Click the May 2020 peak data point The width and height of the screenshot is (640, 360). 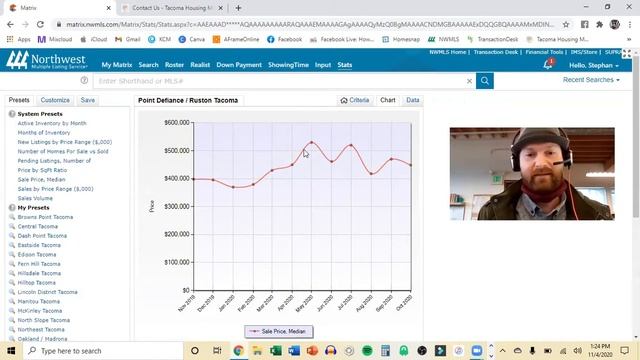point(312,142)
